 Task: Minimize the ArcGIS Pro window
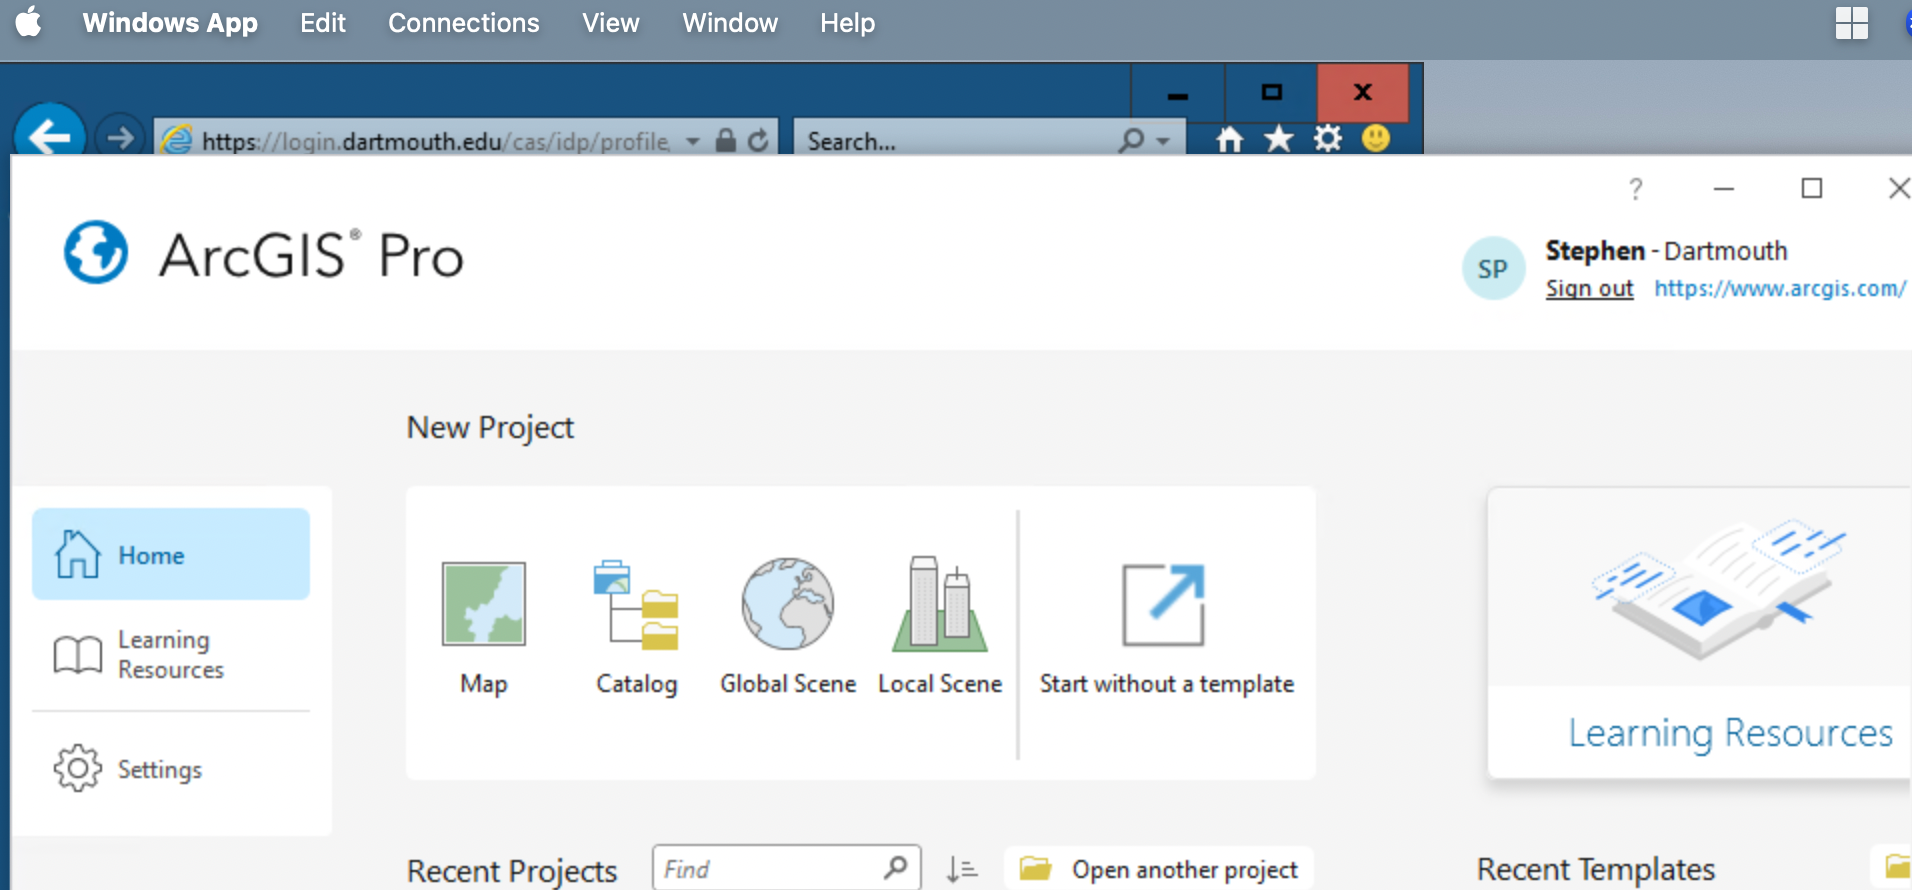[x=1724, y=188]
